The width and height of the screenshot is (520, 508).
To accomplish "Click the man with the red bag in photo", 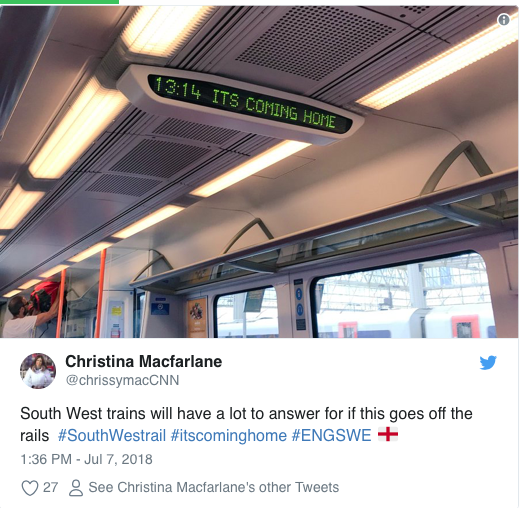I will pos(32,307).
